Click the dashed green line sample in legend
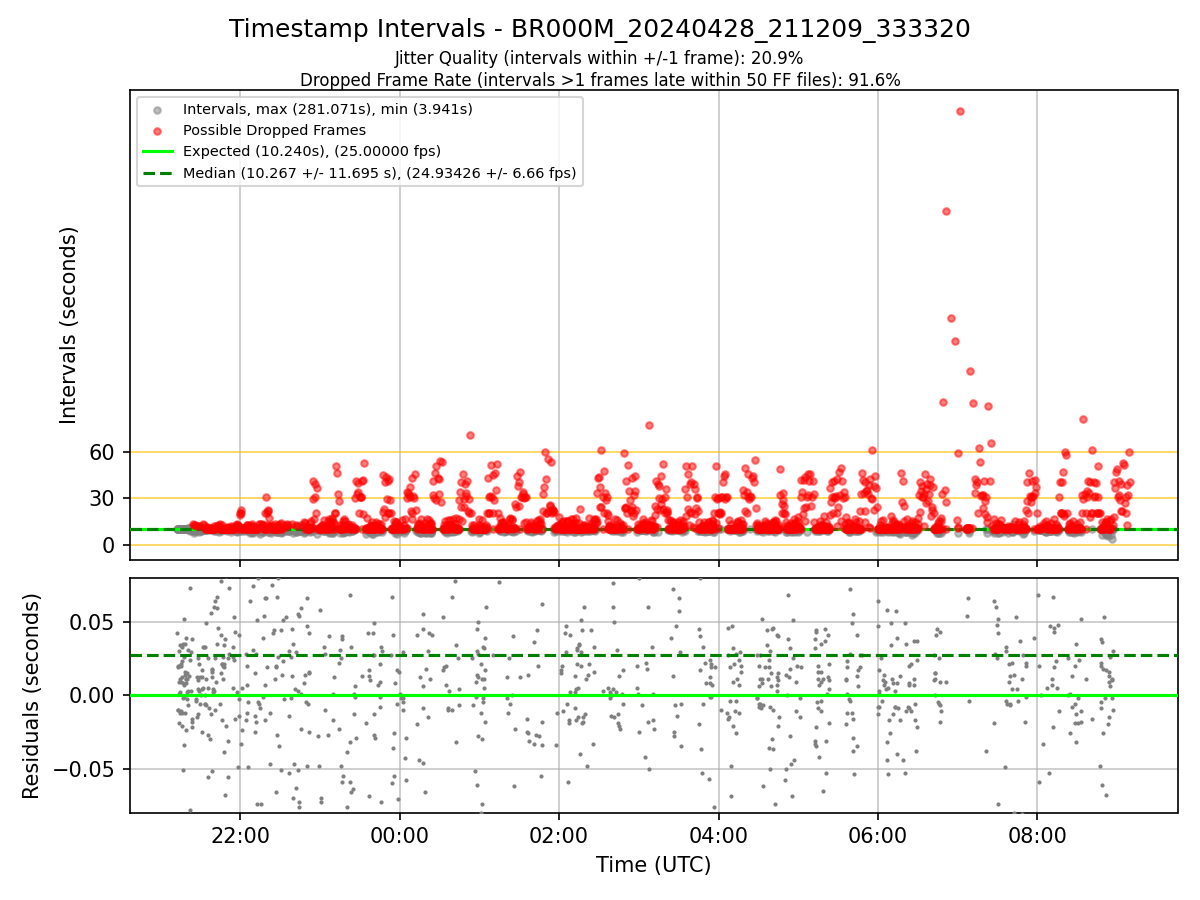 pos(157,173)
